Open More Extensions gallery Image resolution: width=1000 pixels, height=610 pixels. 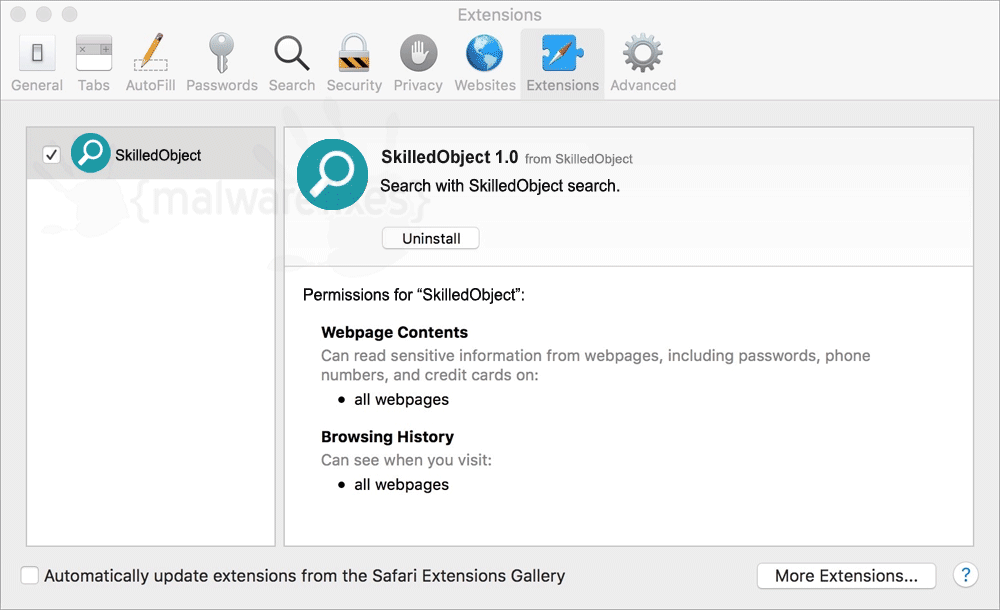846,576
